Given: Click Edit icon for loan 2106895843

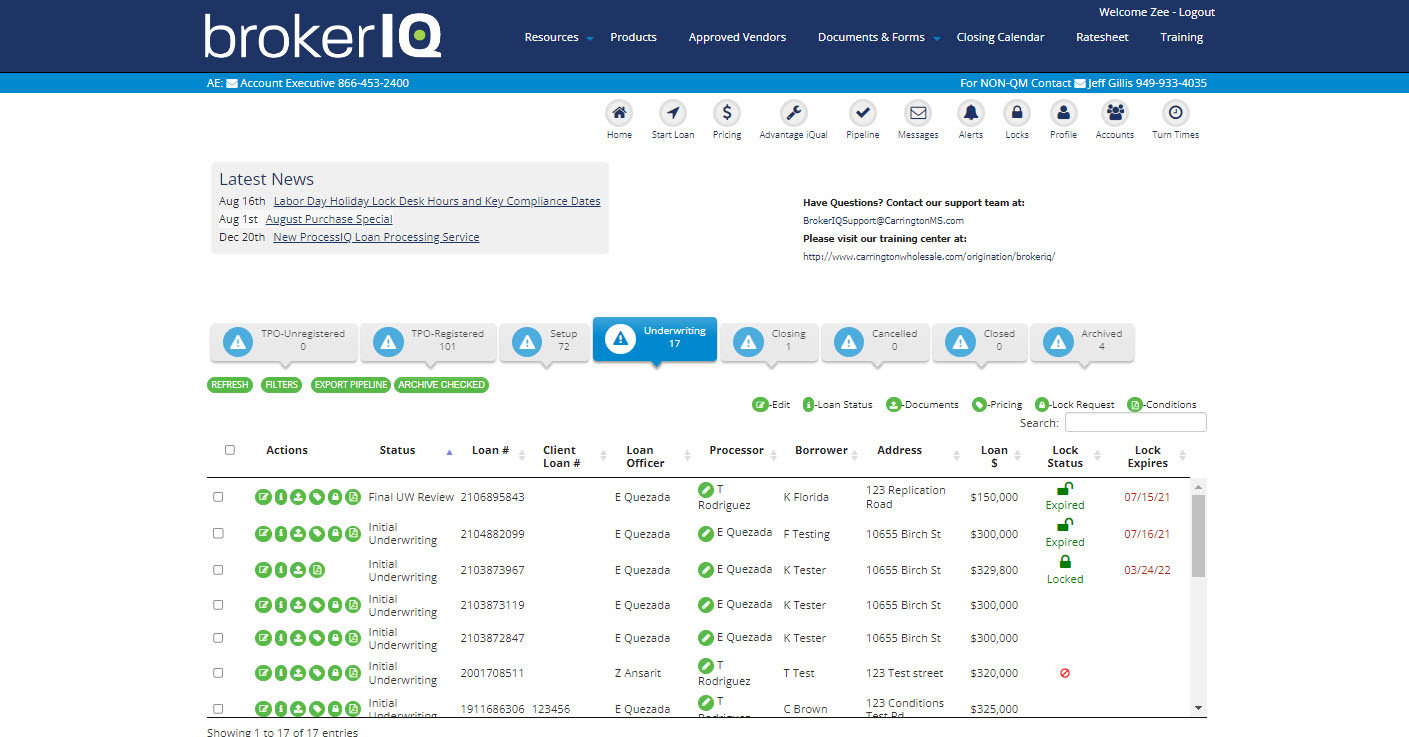Looking at the screenshot, I should coord(263,497).
